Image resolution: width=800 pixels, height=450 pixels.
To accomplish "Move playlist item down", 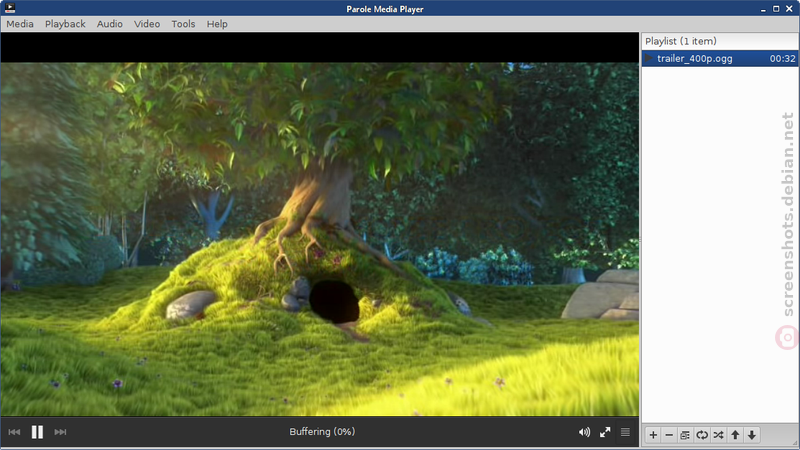I will tap(752, 435).
